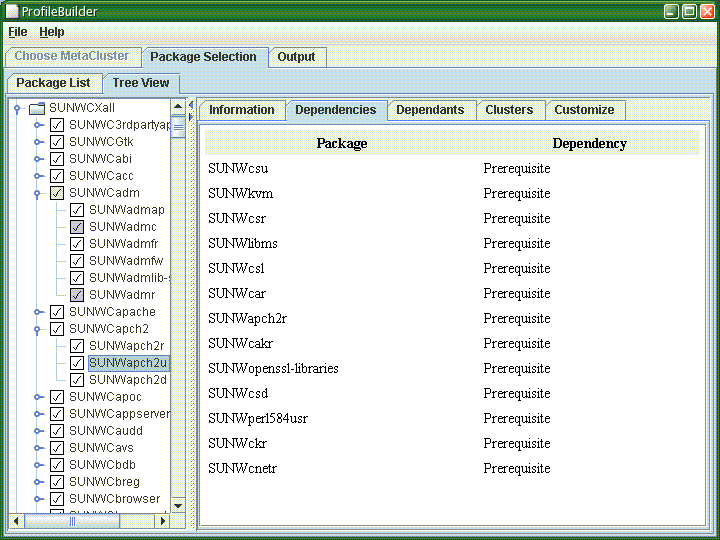The height and width of the screenshot is (540, 720).
Task: Click Prerequisite cell in SUNWcsd row
Action: coord(517,394)
